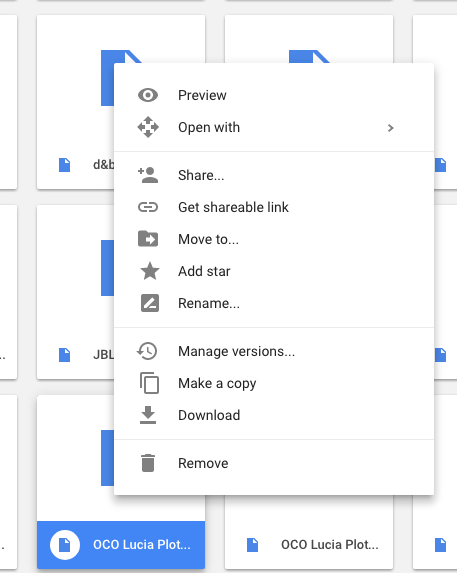Click the add-person Share icon
This screenshot has width=457, height=573.
tap(148, 175)
